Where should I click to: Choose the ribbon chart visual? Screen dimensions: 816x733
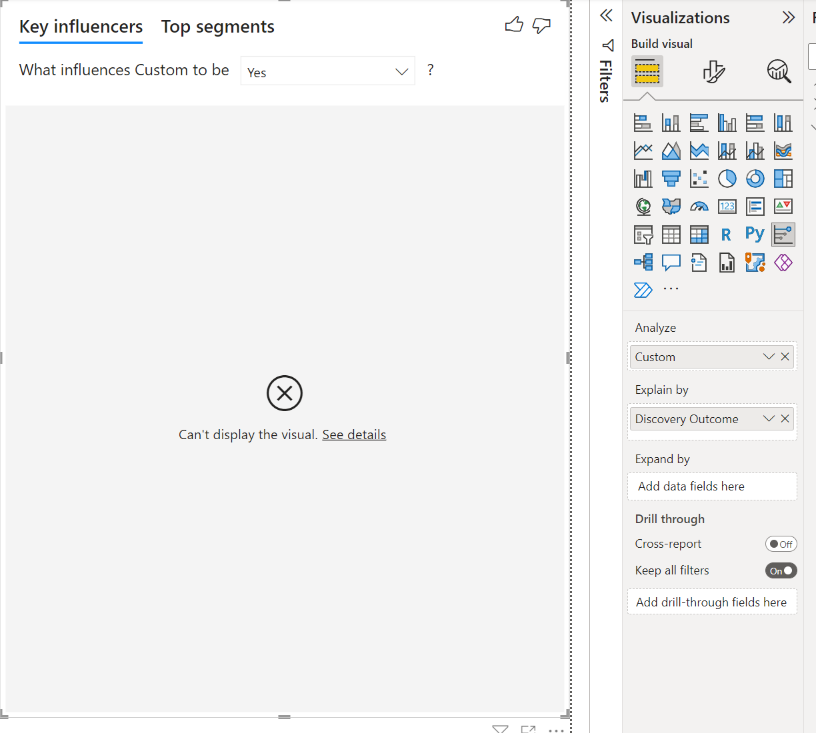click(783, 151)
